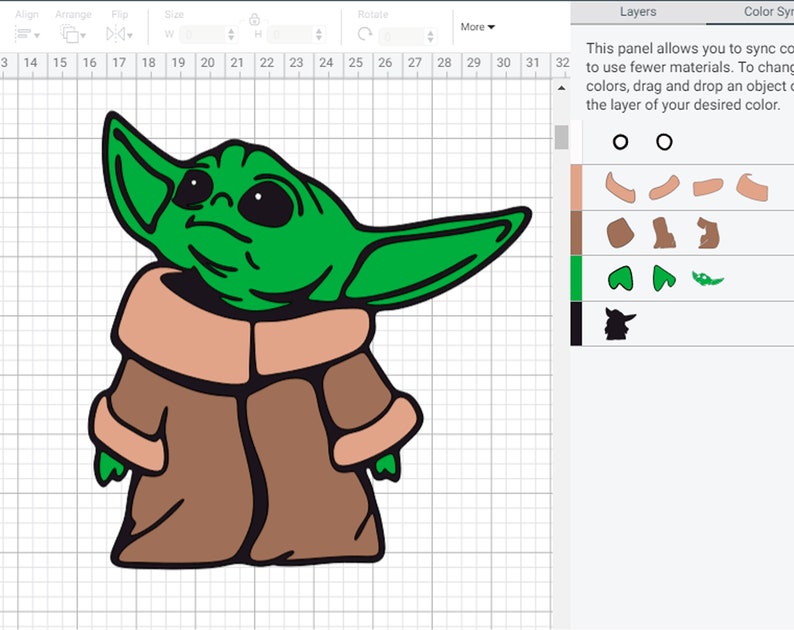Open the Align dropdown tool

pos(27,34)
